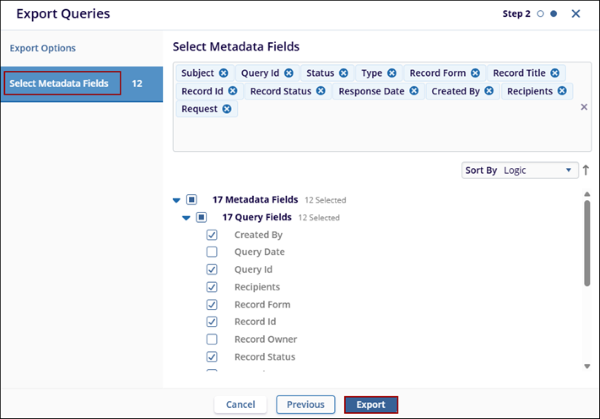Collapse the 17 Query Fields group
Image resolution: width=600 pixels, height=419 pixels.
click(187, 217)
